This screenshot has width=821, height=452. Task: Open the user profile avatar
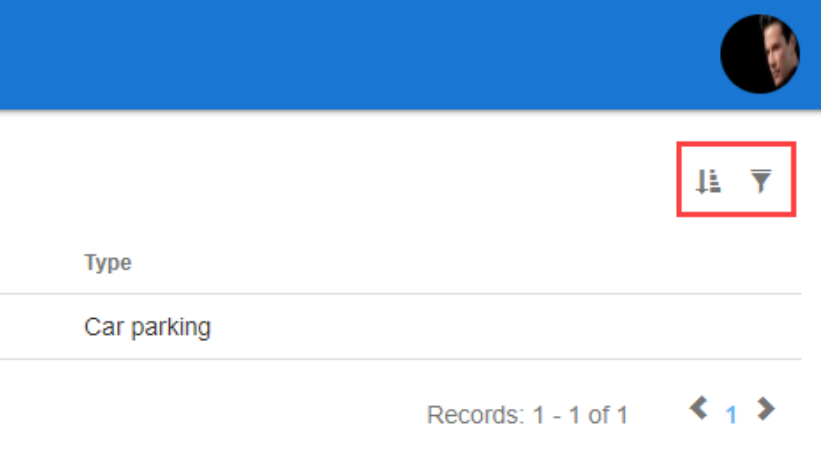click(x=760, y=54)
